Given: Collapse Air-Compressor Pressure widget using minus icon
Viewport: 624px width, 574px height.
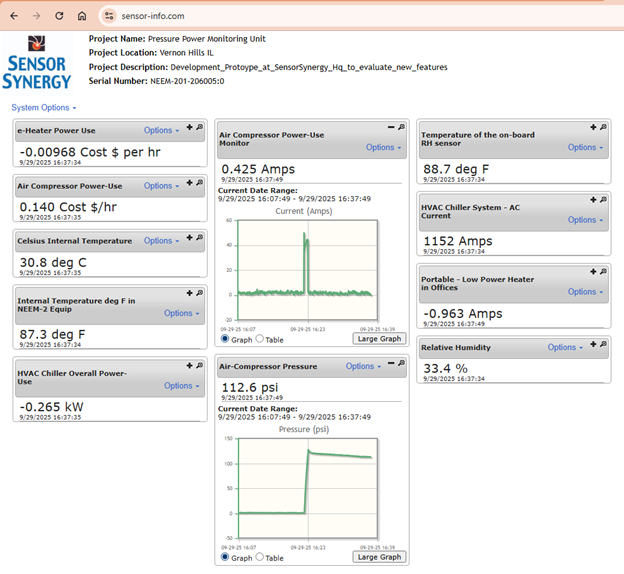Looking at the screenshot, I should tap(392, 363).
